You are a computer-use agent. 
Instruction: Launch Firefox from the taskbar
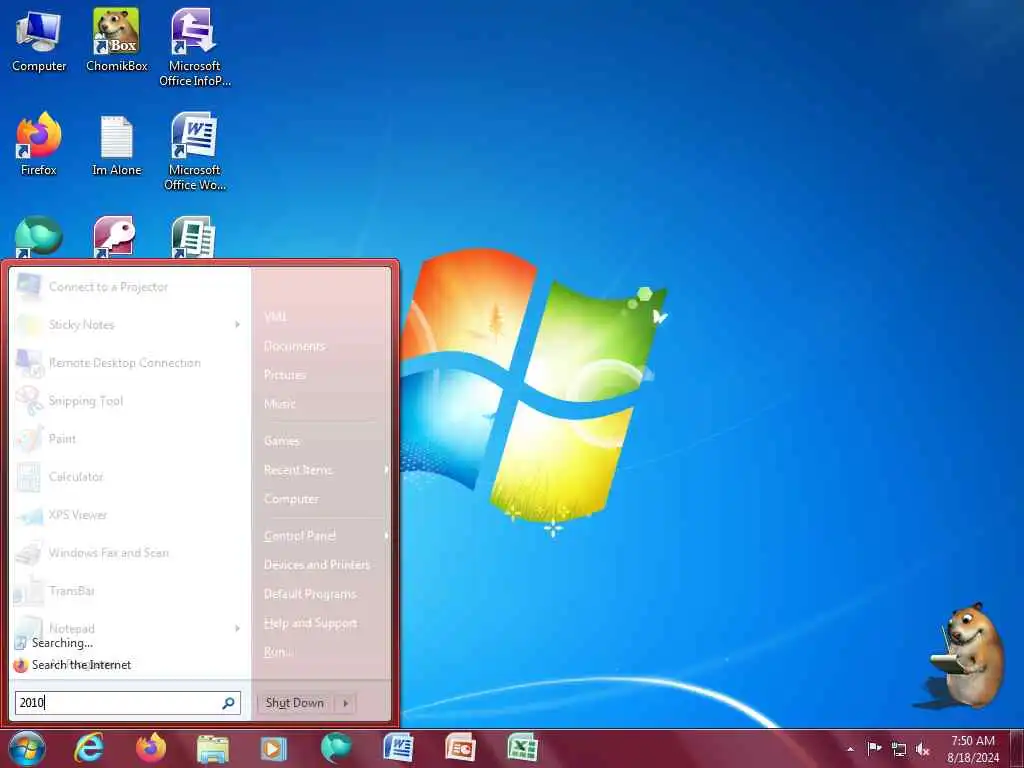click(x=151, y=748)
